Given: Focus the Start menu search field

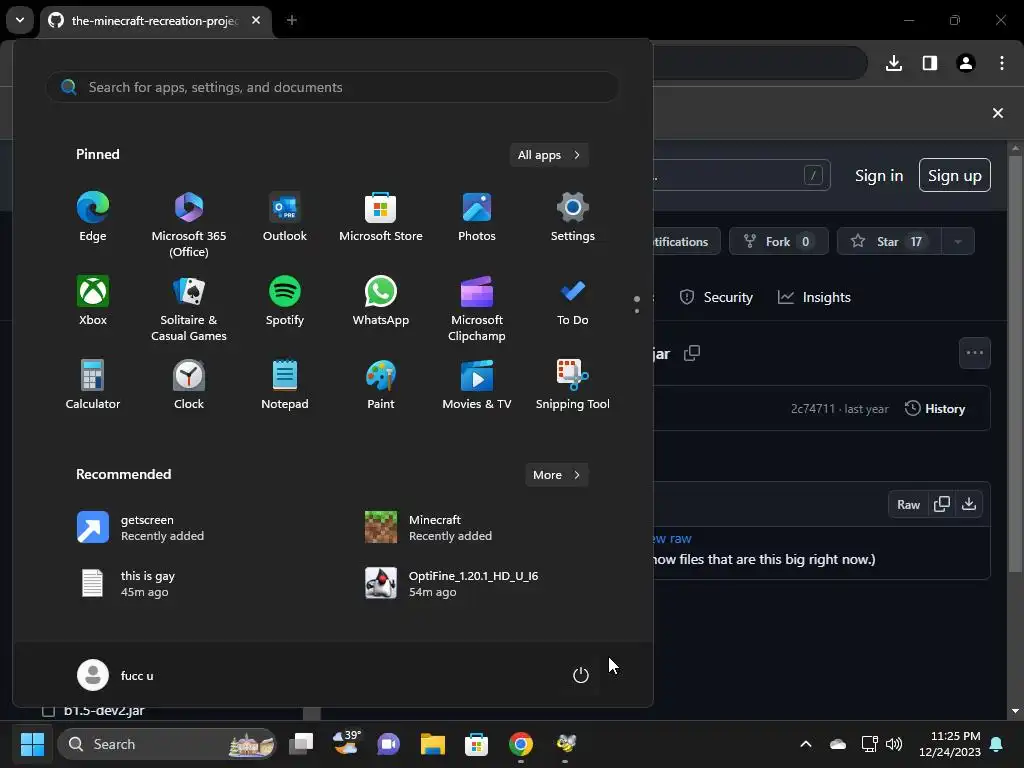Looking at the screenshot, I should pyautogui.click(x=332, y=87).
